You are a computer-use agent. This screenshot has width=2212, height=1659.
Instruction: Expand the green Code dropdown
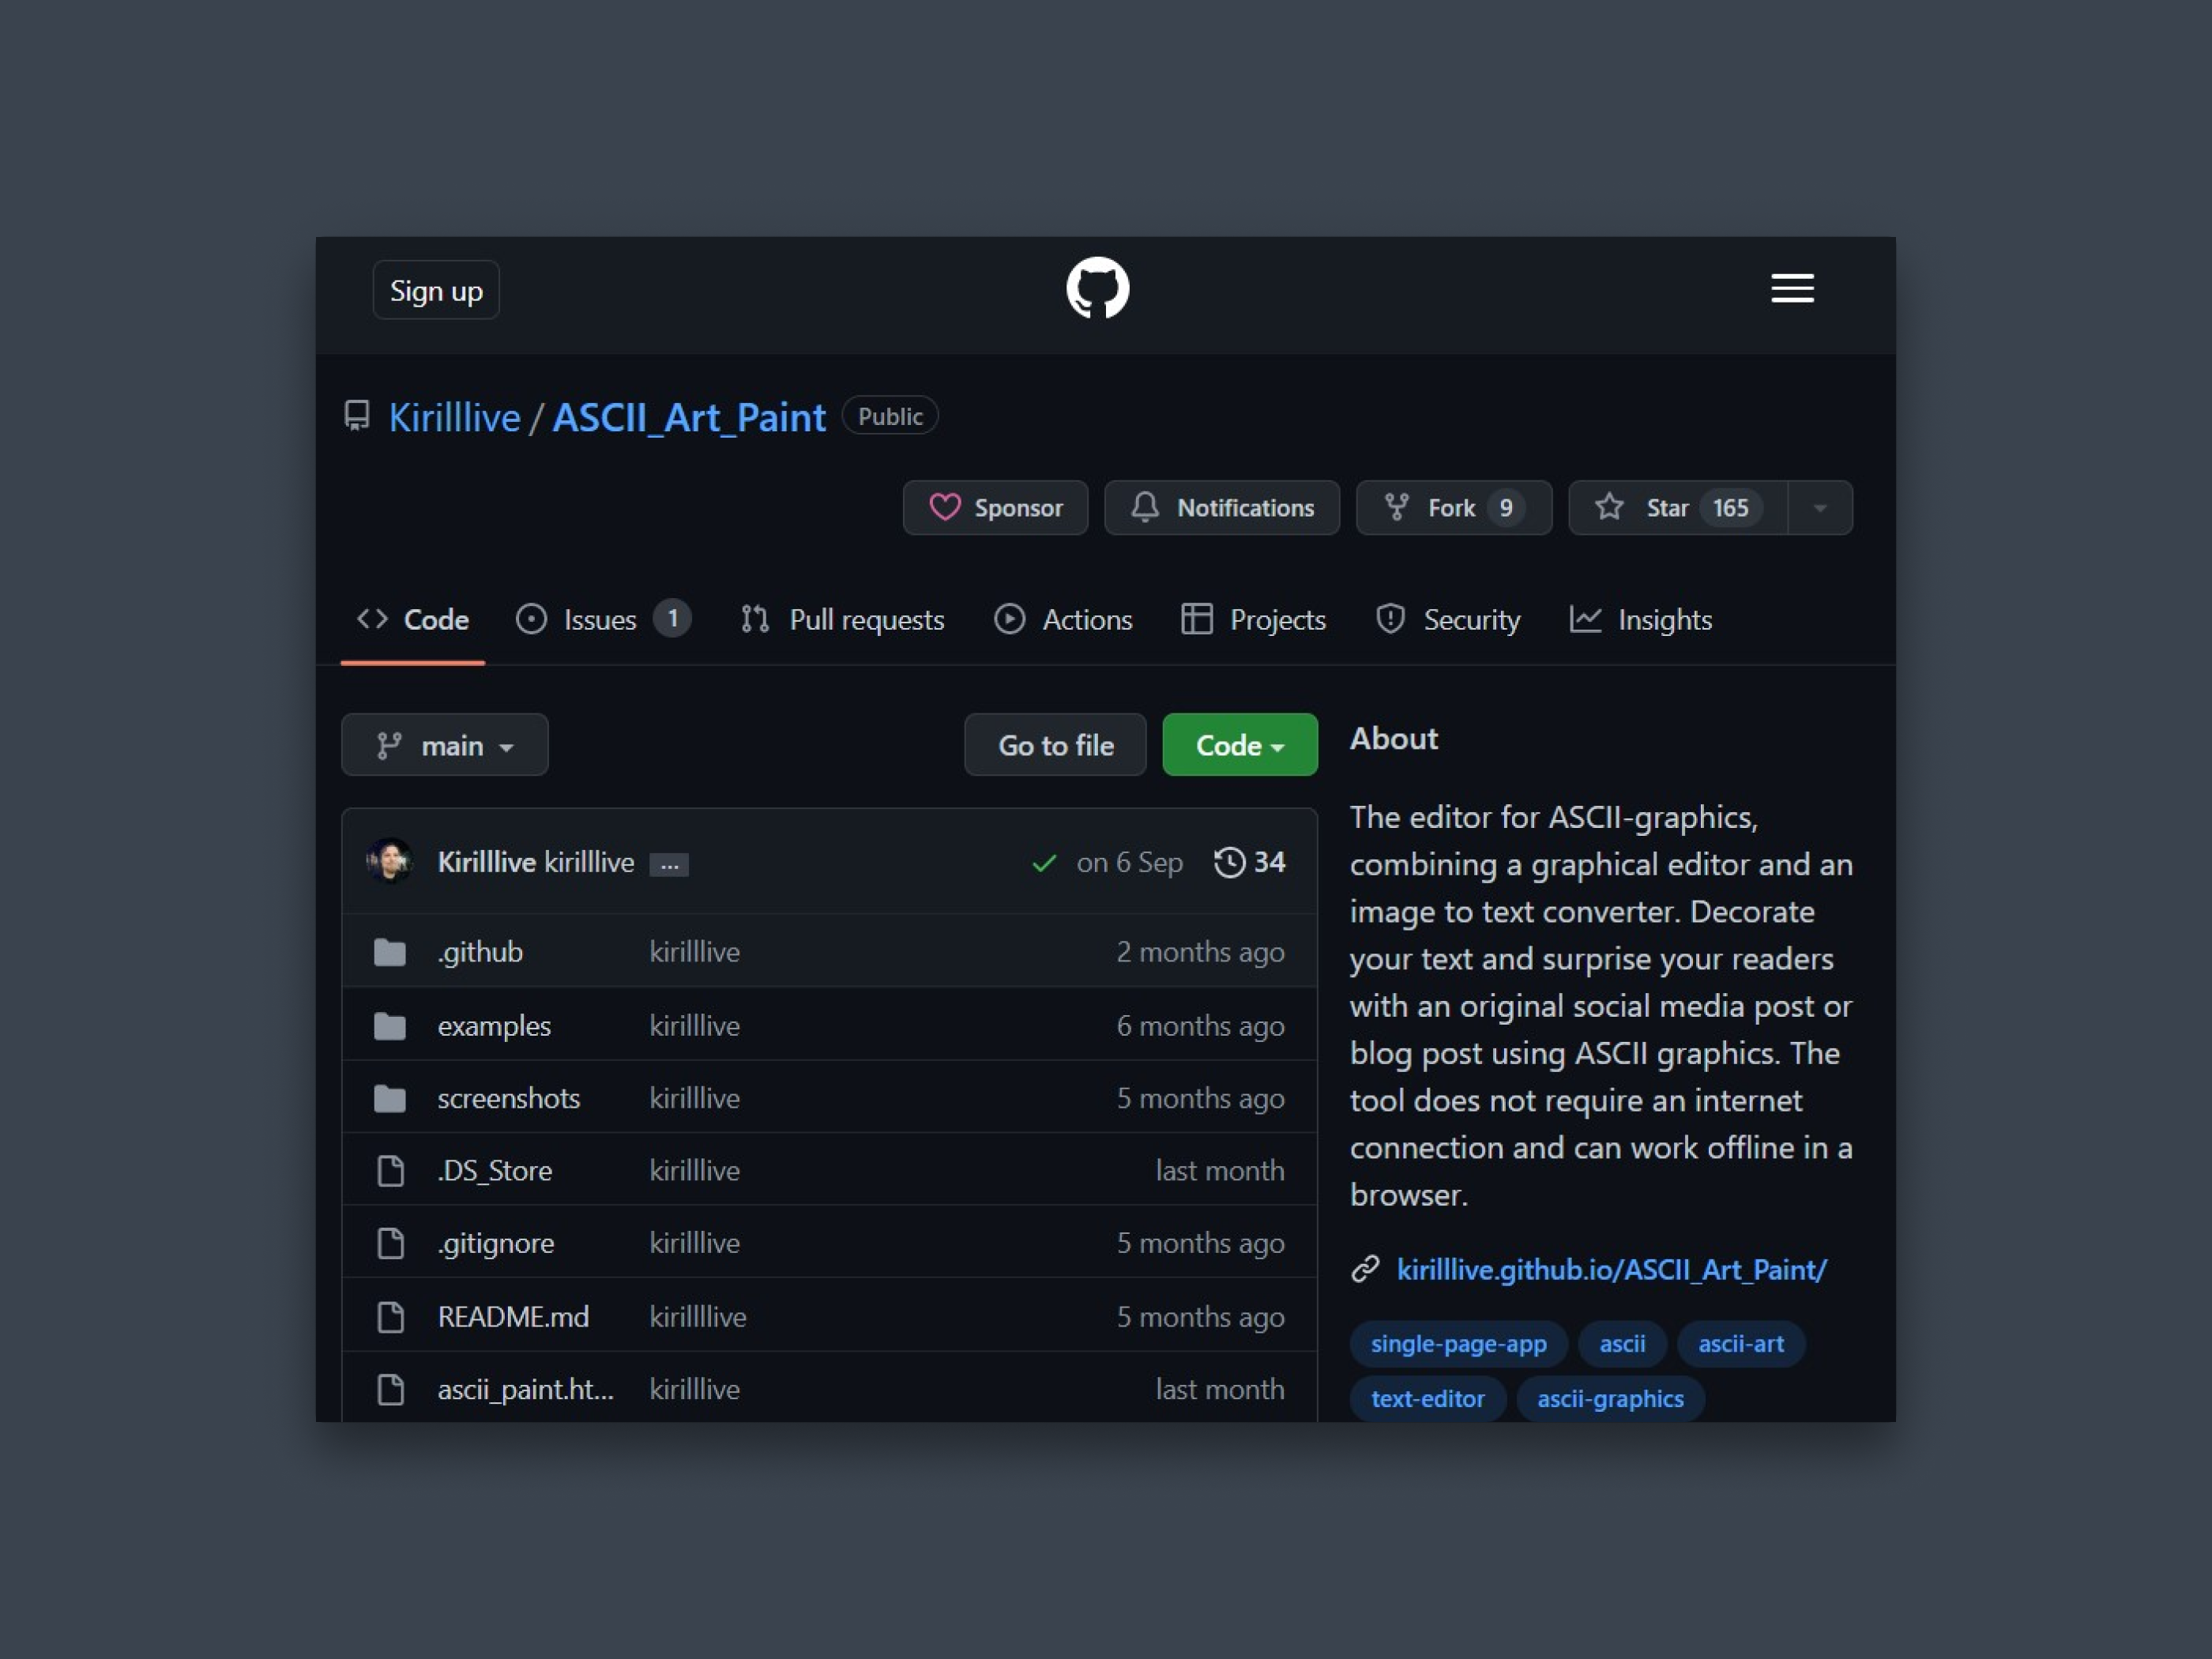point(1239,745)
